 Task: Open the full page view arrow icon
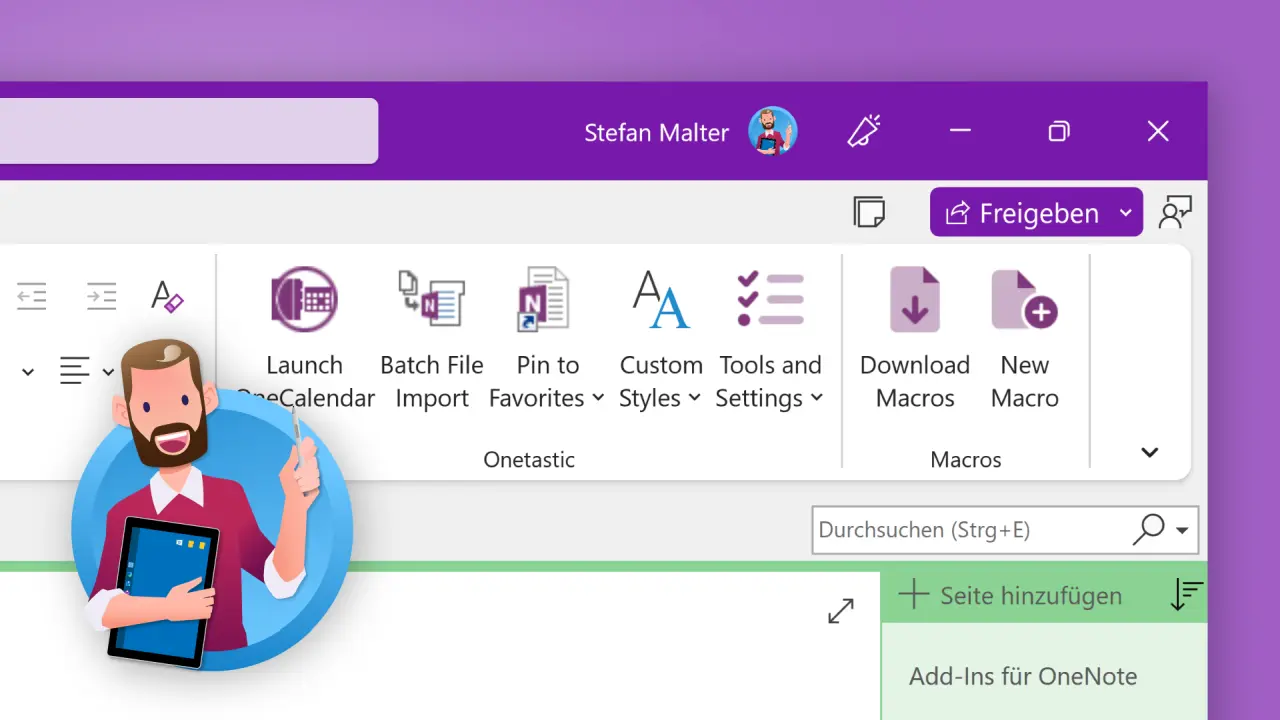(x=840, y=610)
